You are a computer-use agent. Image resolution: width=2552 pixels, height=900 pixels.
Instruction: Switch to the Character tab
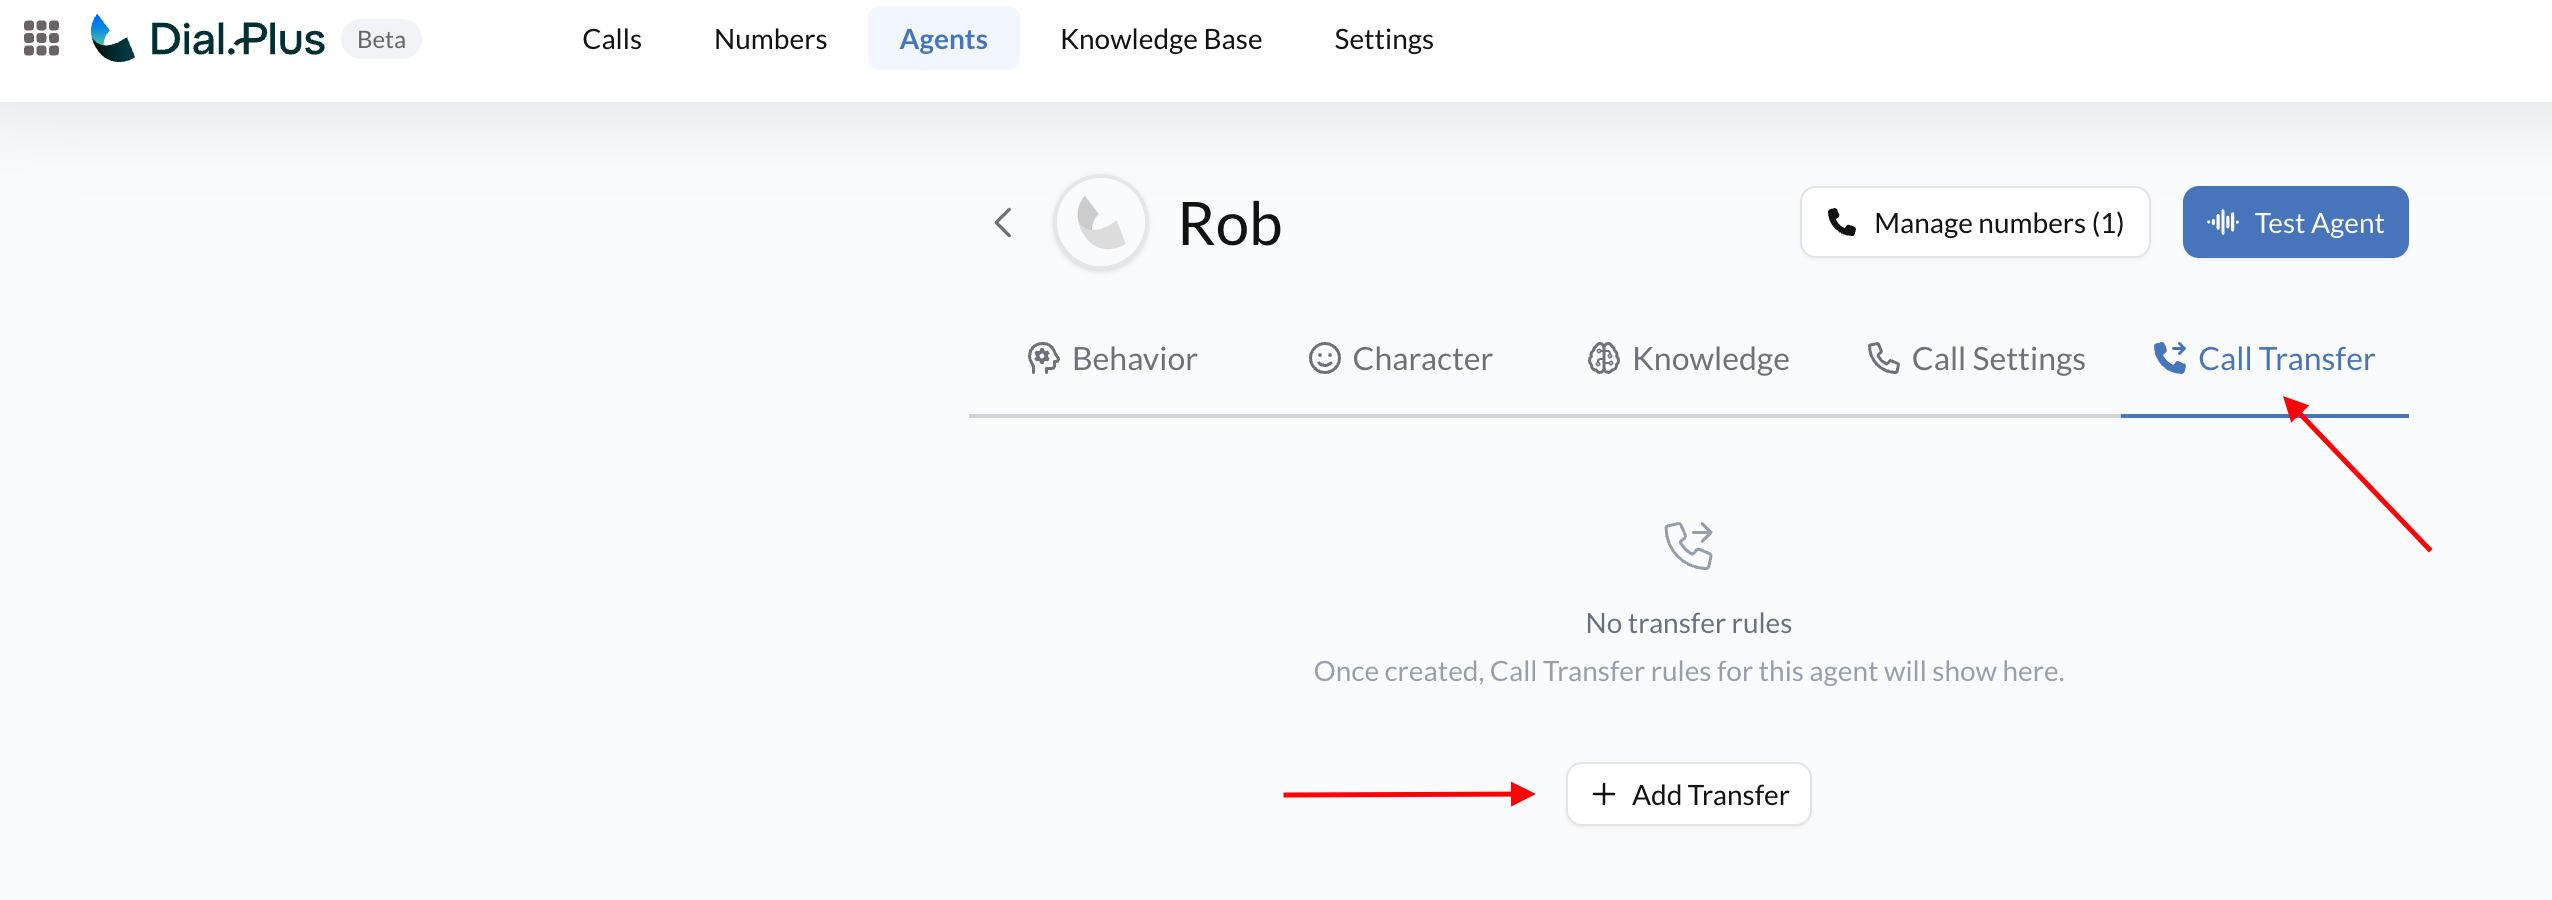pos(1421,359)
